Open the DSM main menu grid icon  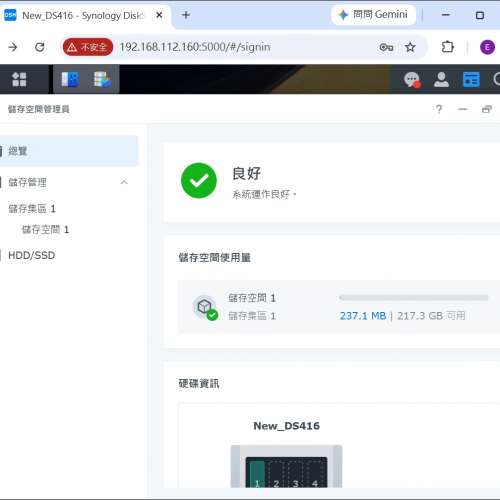coord(19,79)
